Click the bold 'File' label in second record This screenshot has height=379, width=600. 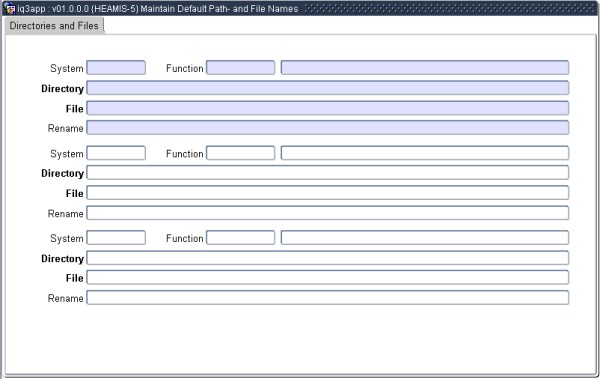click(x=74, y=193)
